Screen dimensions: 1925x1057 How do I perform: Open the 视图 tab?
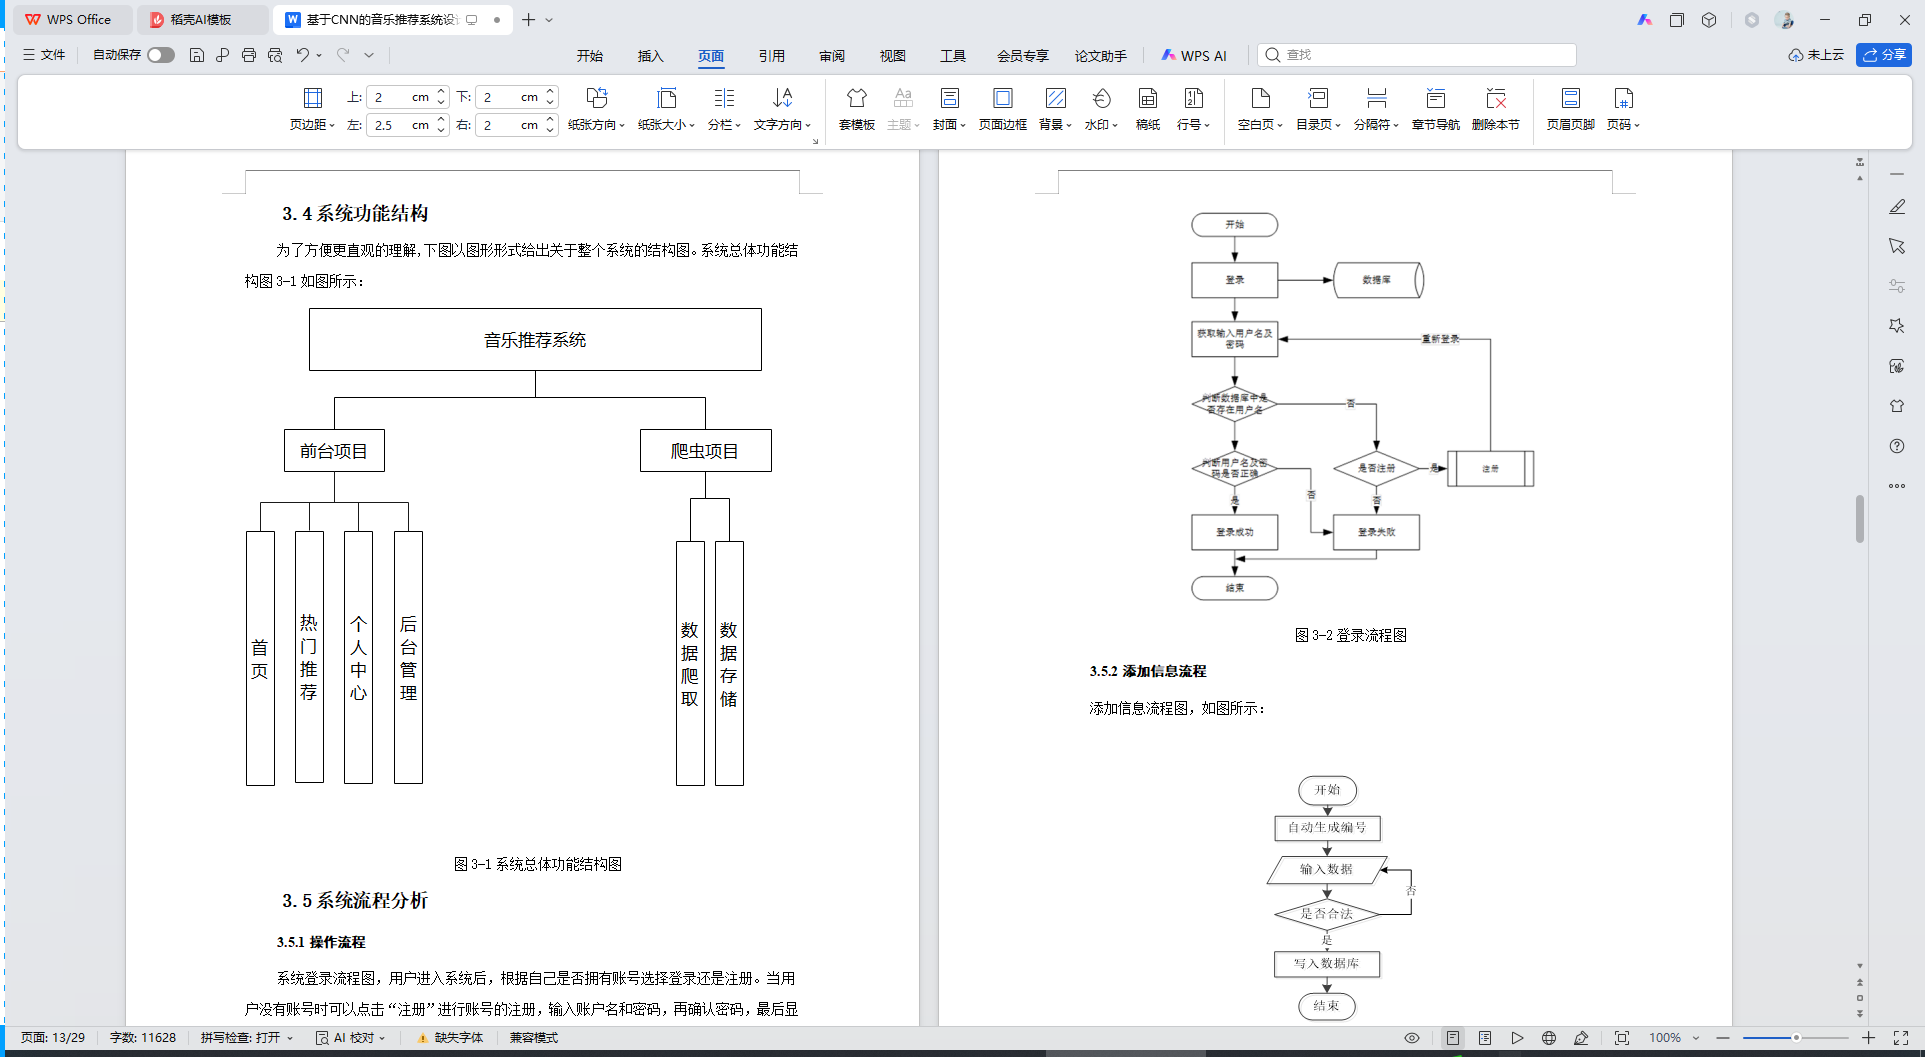[893, 56]
